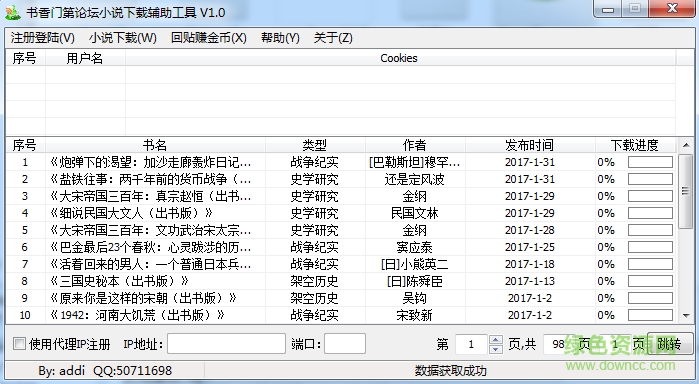Select book 《活着回来的男人
The width and height of the screenshot is (699, 384).
150,264
